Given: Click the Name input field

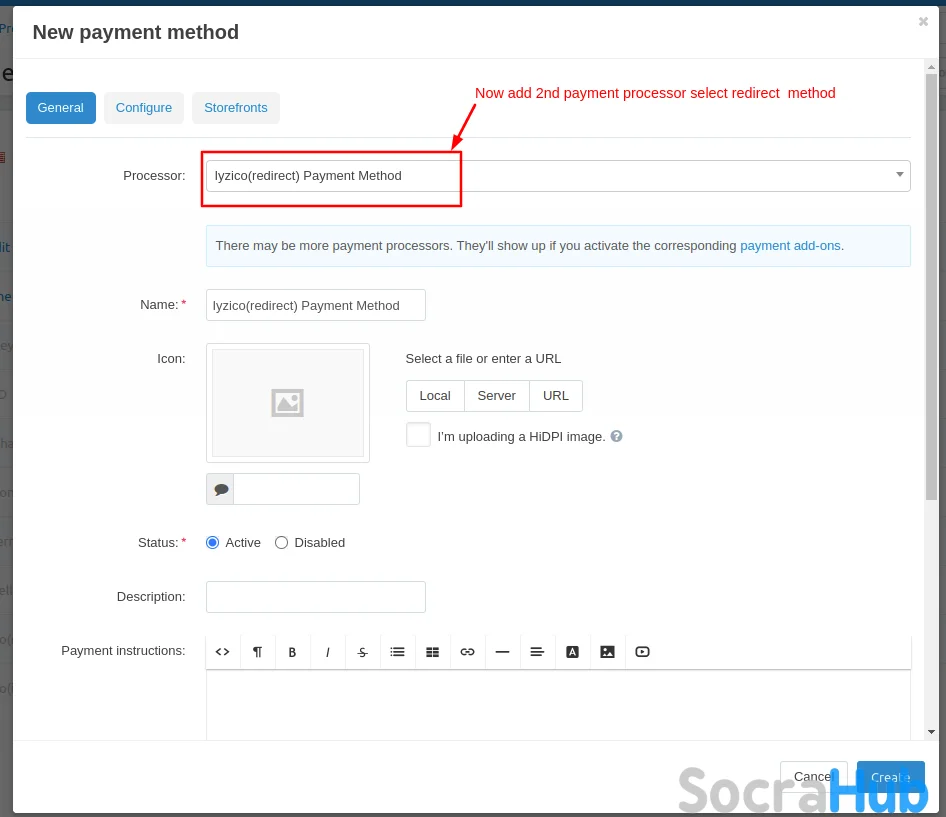Looking at the screenshot, I should tap(316, 305).
